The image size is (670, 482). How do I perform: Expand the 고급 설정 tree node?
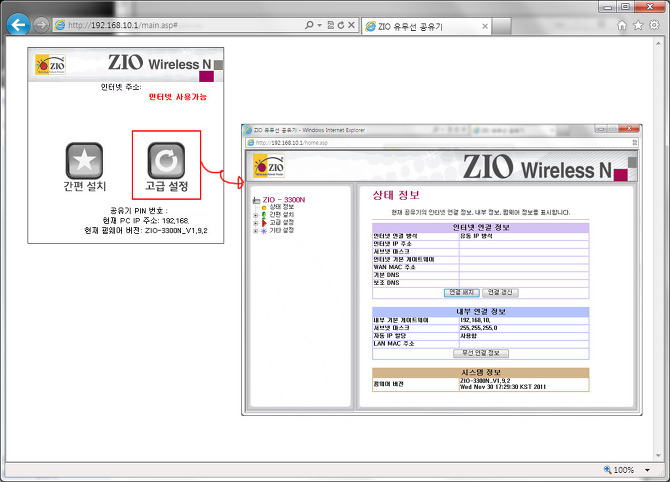click(256, 223)
